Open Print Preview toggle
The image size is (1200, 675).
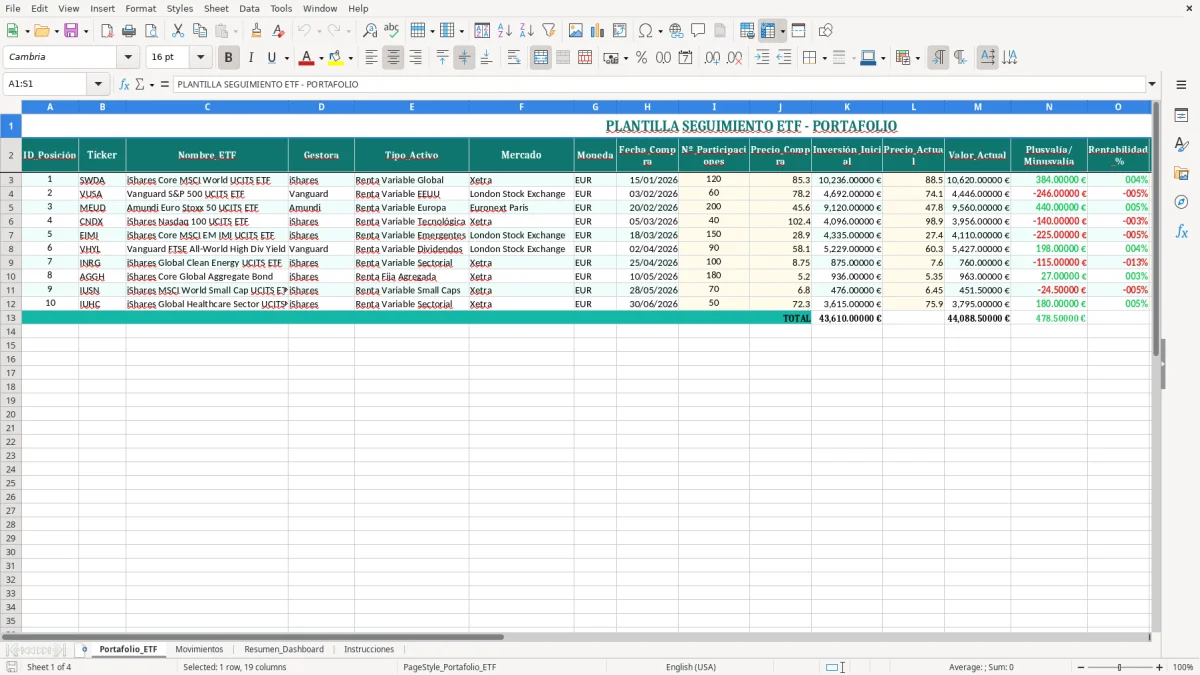point(151,31)
